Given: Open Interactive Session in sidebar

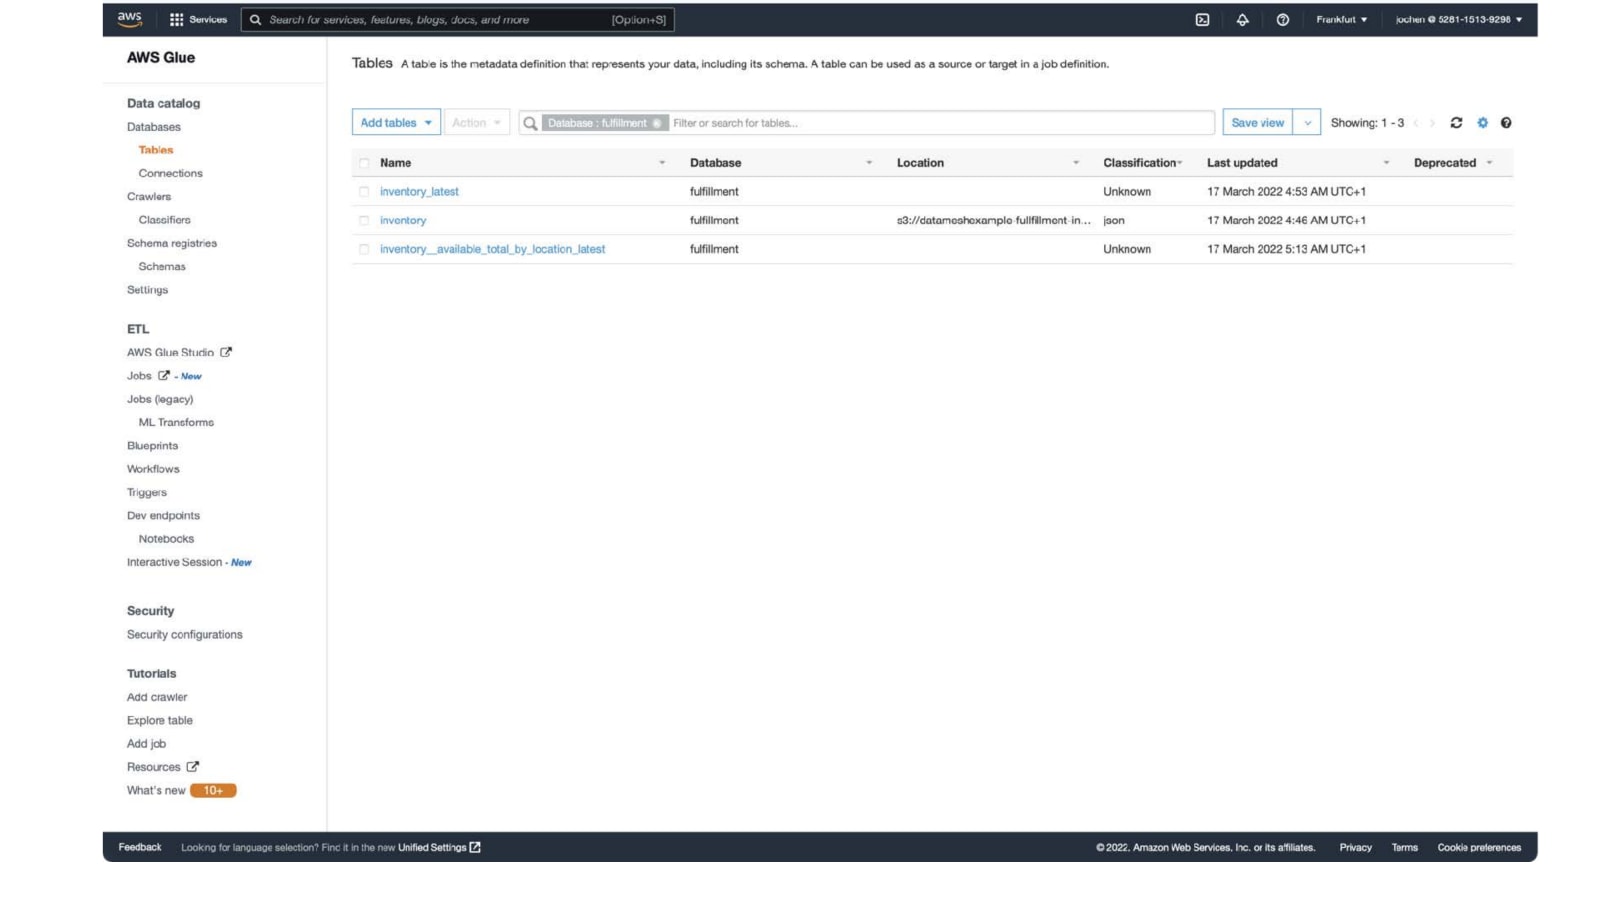Looking at the screenshot, I should [x=175, y=562].
